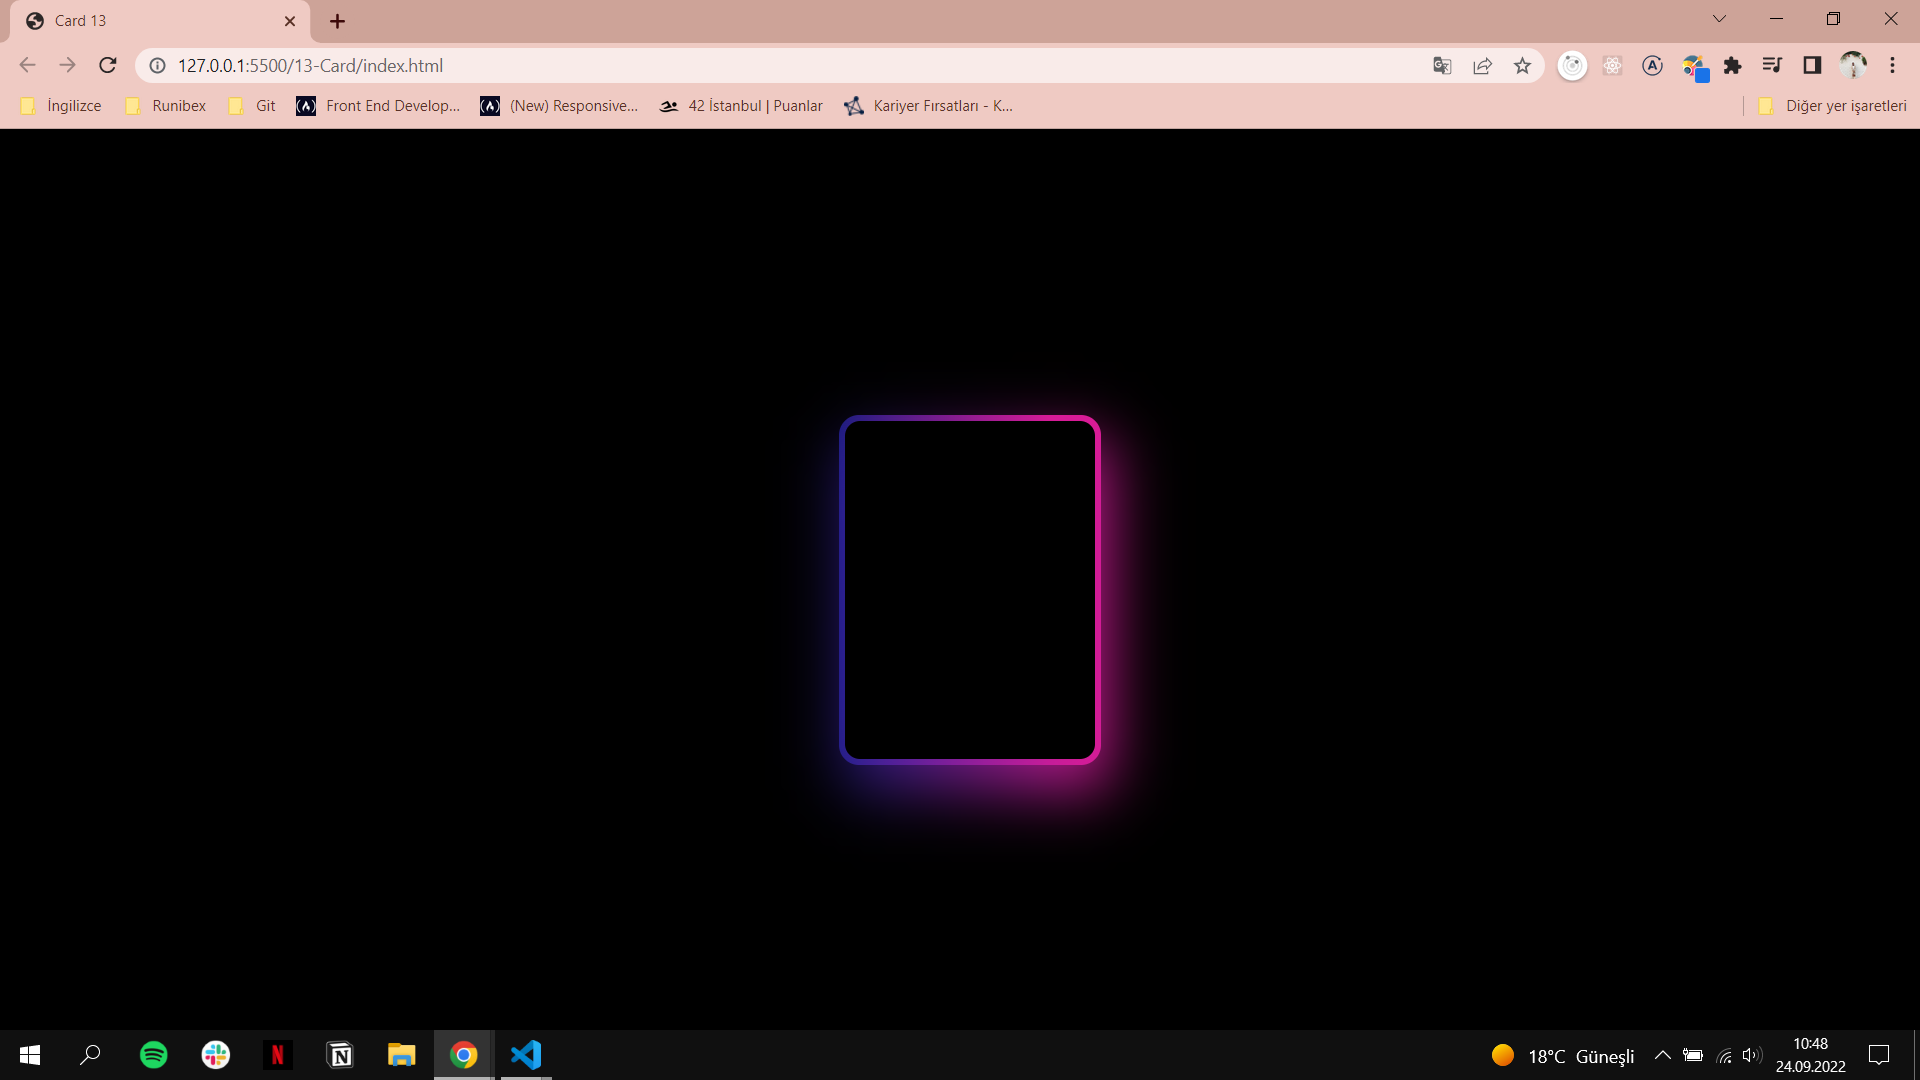
Task: Open a new tab
Action: coord(338,21)
